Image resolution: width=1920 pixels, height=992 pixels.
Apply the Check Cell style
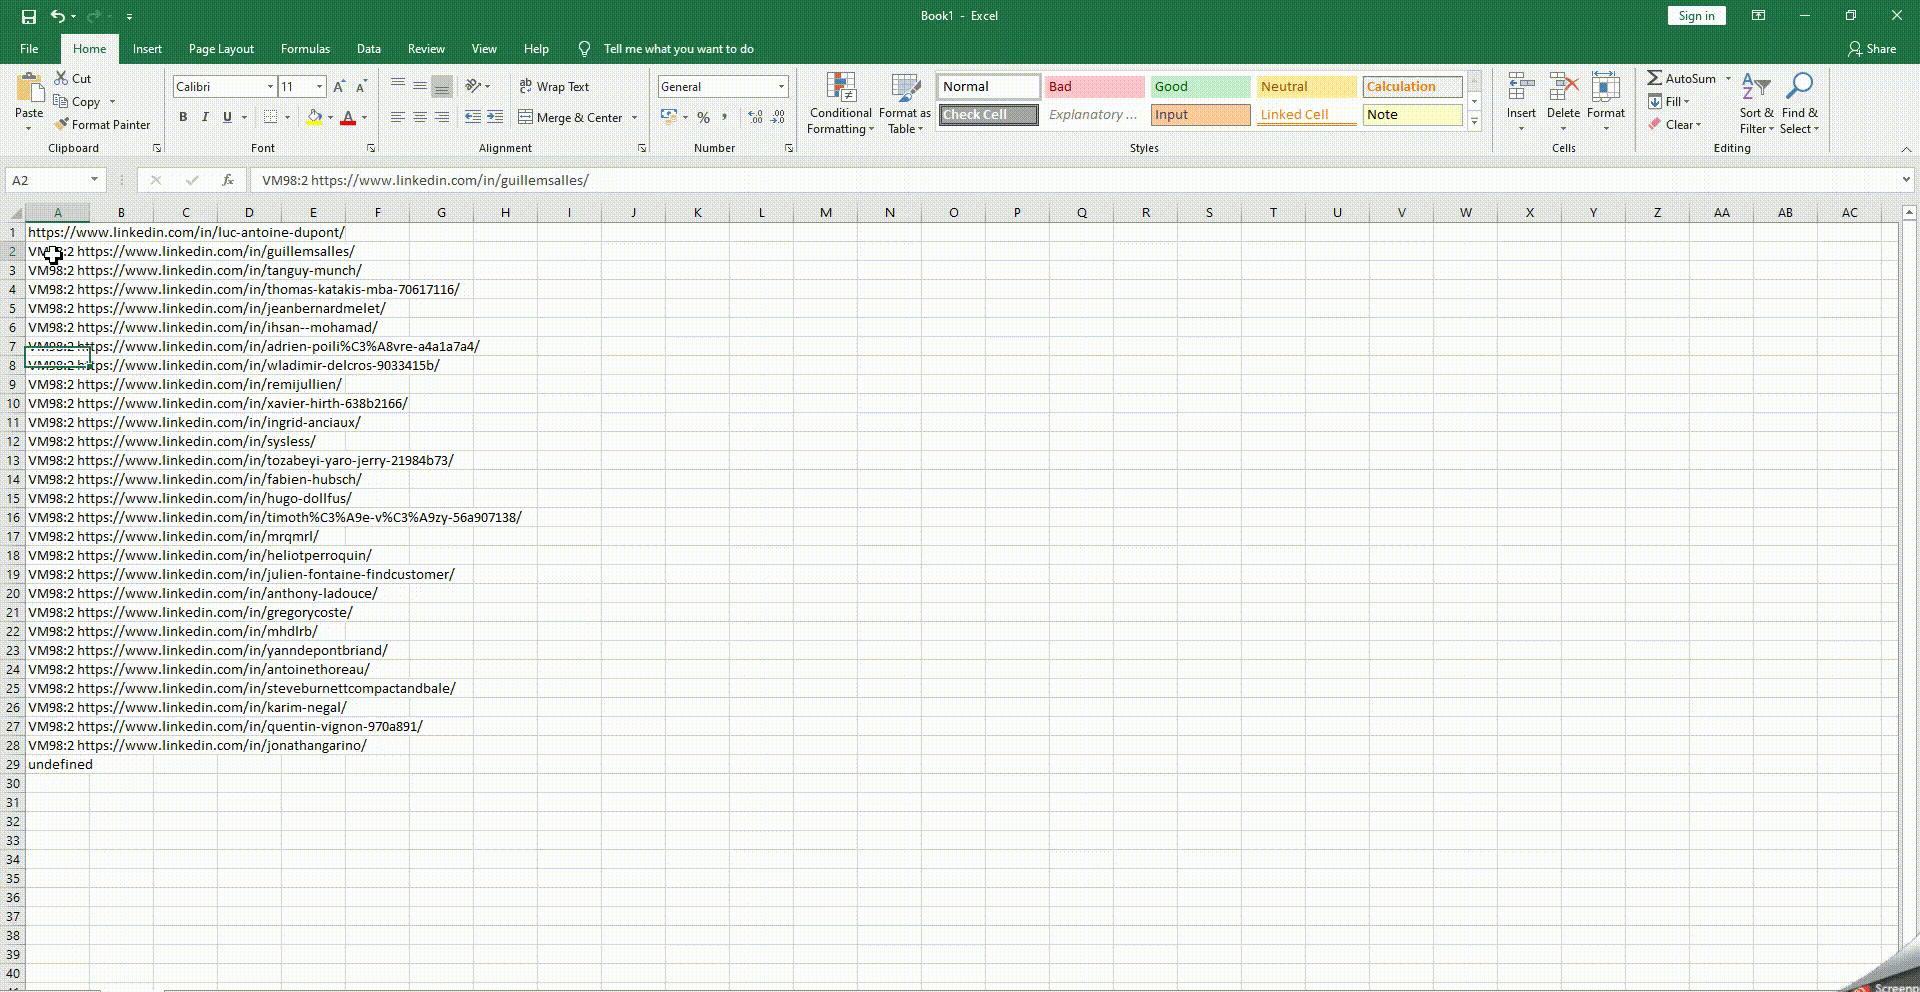click(989, 115)
